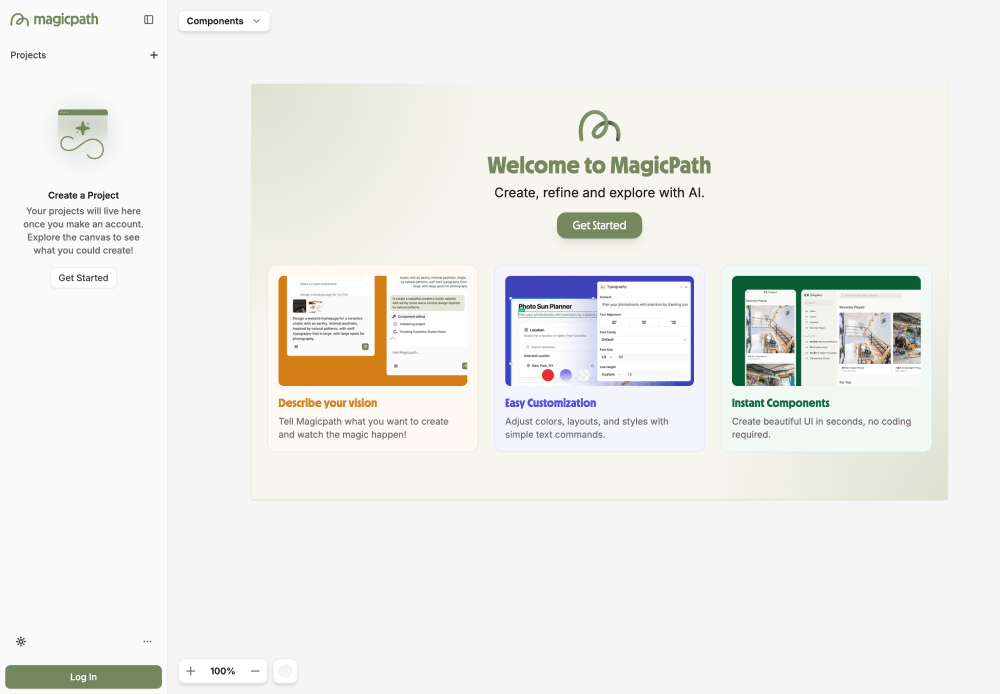Open the Components dropdown
This screenshot has height=694, width=1000.
224,21
